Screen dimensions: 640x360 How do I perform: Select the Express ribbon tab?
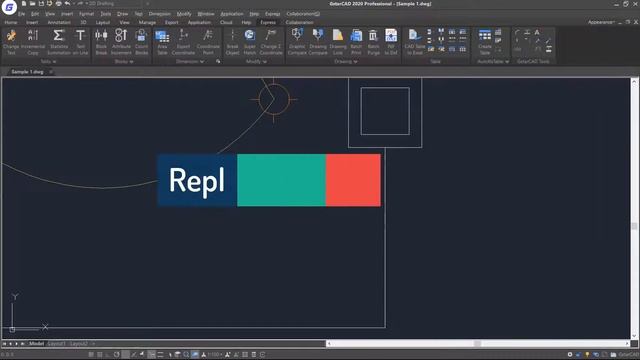coord(268,22)
